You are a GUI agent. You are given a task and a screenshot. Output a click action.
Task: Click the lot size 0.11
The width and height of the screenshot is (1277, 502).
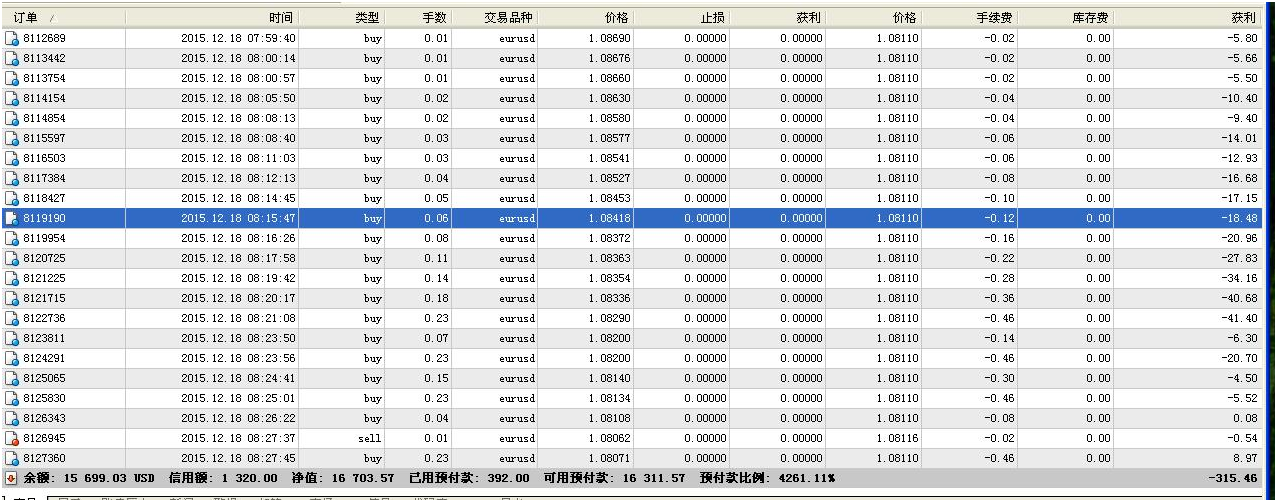tap(436, 258)
